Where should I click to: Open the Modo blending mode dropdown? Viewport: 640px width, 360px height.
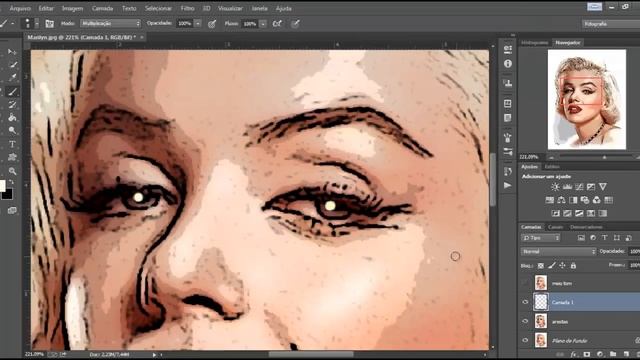click(110, 24)
